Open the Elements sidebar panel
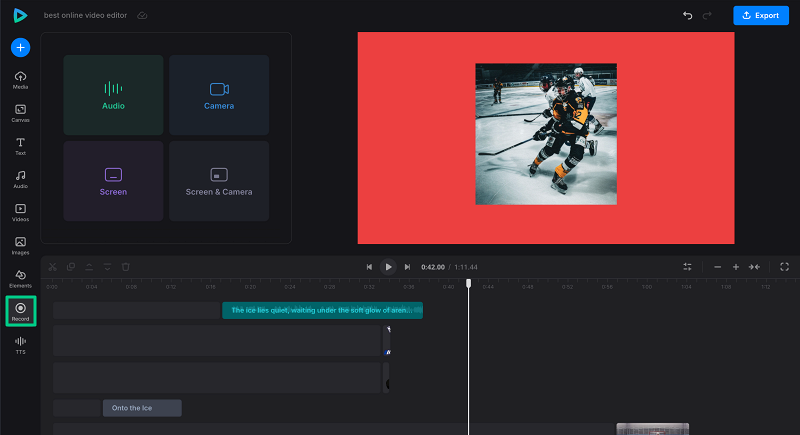The height and width of the screenshot is (435, 800). pyautogui.click(x=20, y=279)
